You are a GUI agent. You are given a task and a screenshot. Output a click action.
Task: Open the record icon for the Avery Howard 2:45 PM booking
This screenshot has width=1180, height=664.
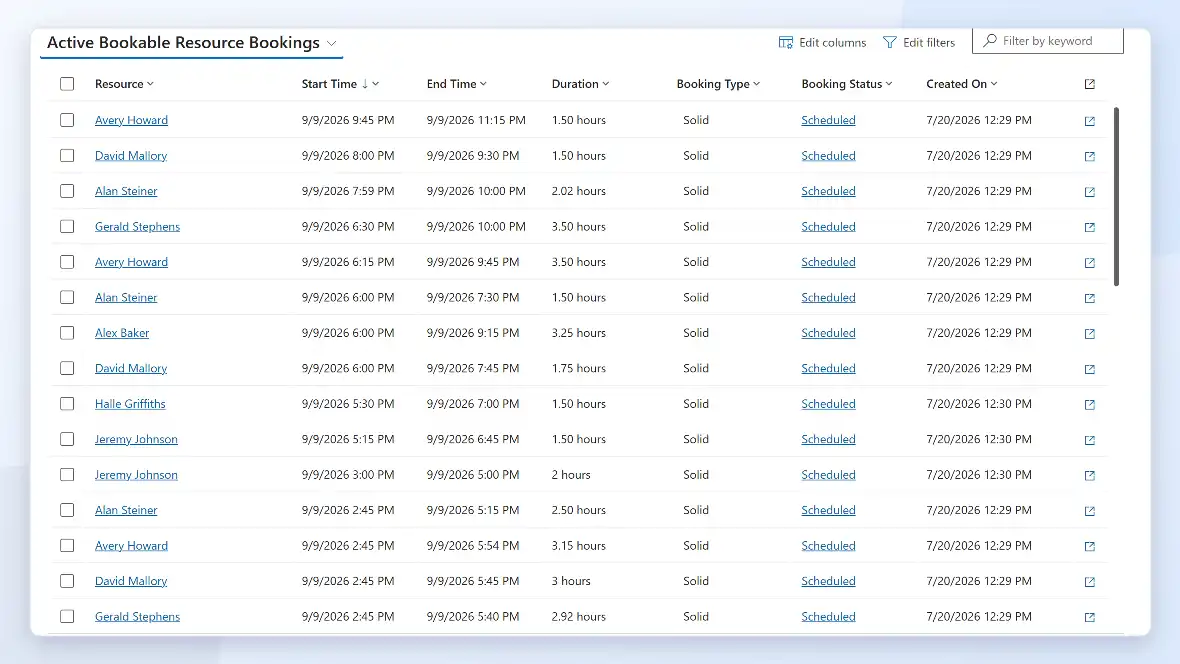1089,546
